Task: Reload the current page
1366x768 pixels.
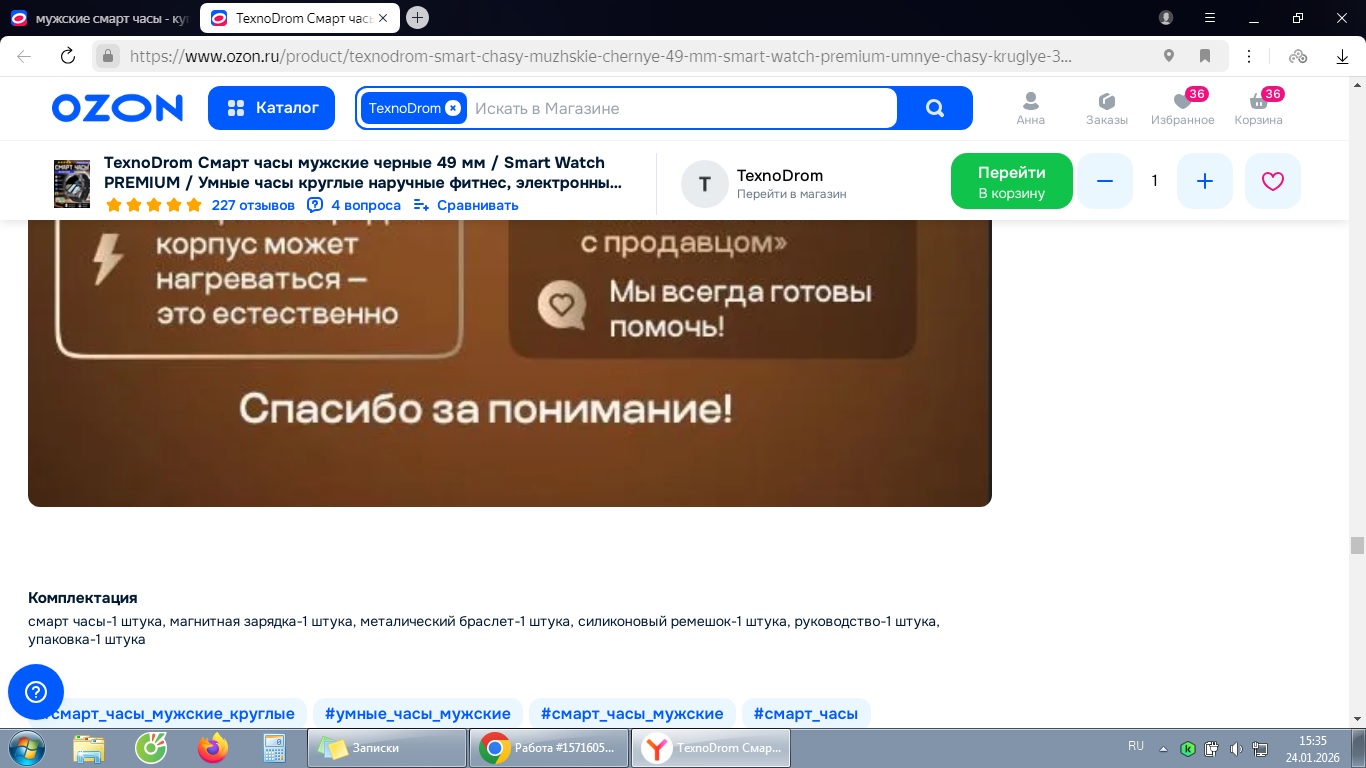Action: [68, 56]
